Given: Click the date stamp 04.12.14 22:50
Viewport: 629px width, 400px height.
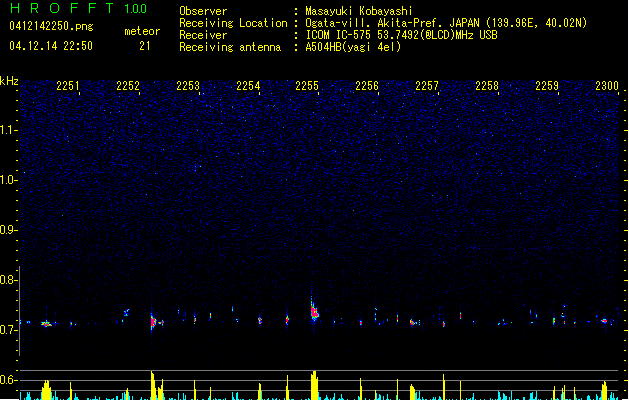Looking at the screenshot, I should click(x=51, y=46).
